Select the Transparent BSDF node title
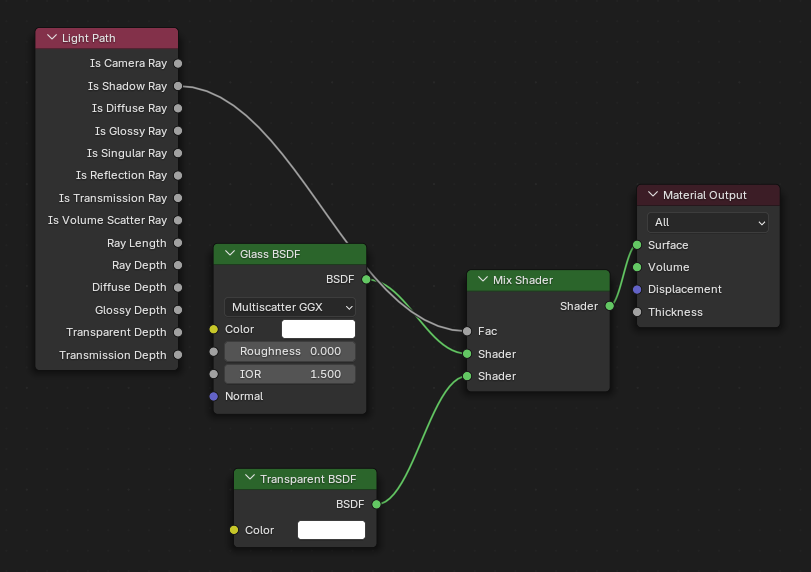811x572 pixels. 308,479
